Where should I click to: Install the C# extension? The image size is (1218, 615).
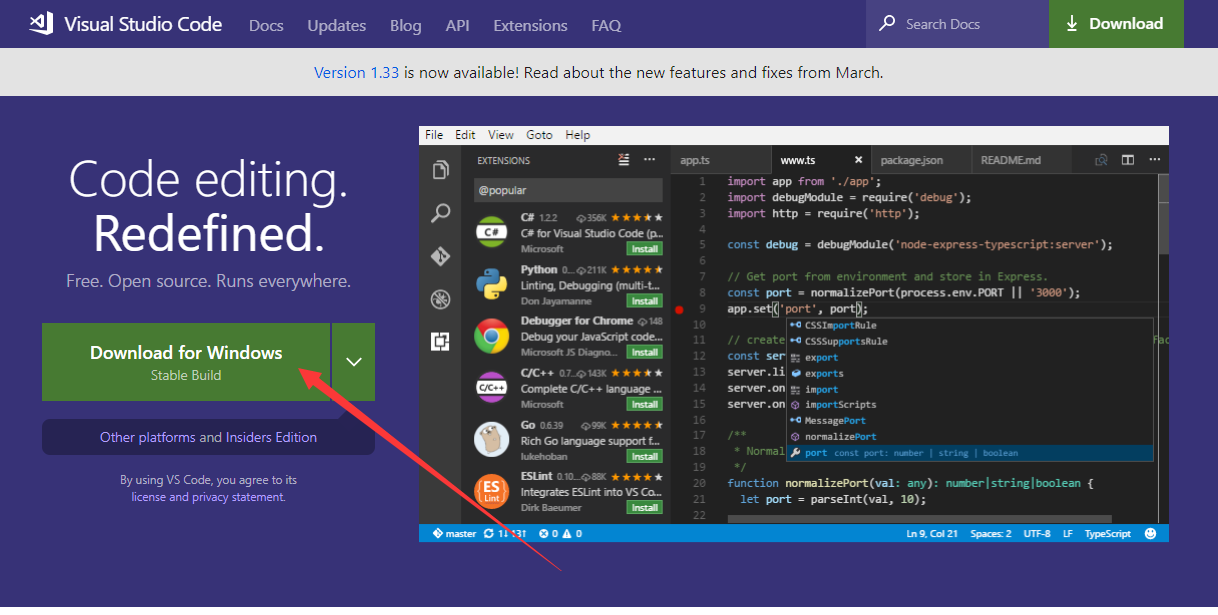(643, 248)
